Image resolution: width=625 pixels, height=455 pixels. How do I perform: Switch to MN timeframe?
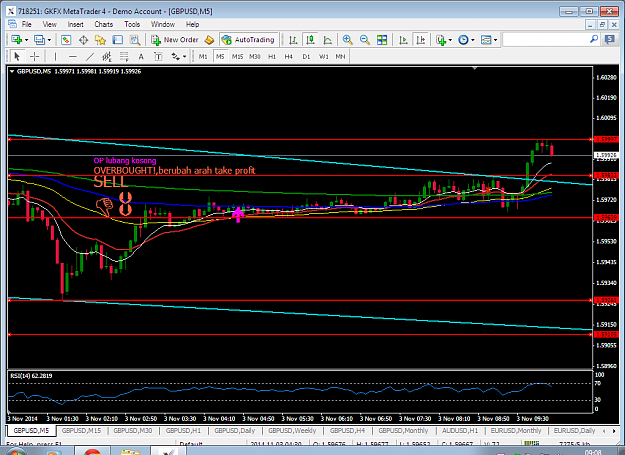340,57
